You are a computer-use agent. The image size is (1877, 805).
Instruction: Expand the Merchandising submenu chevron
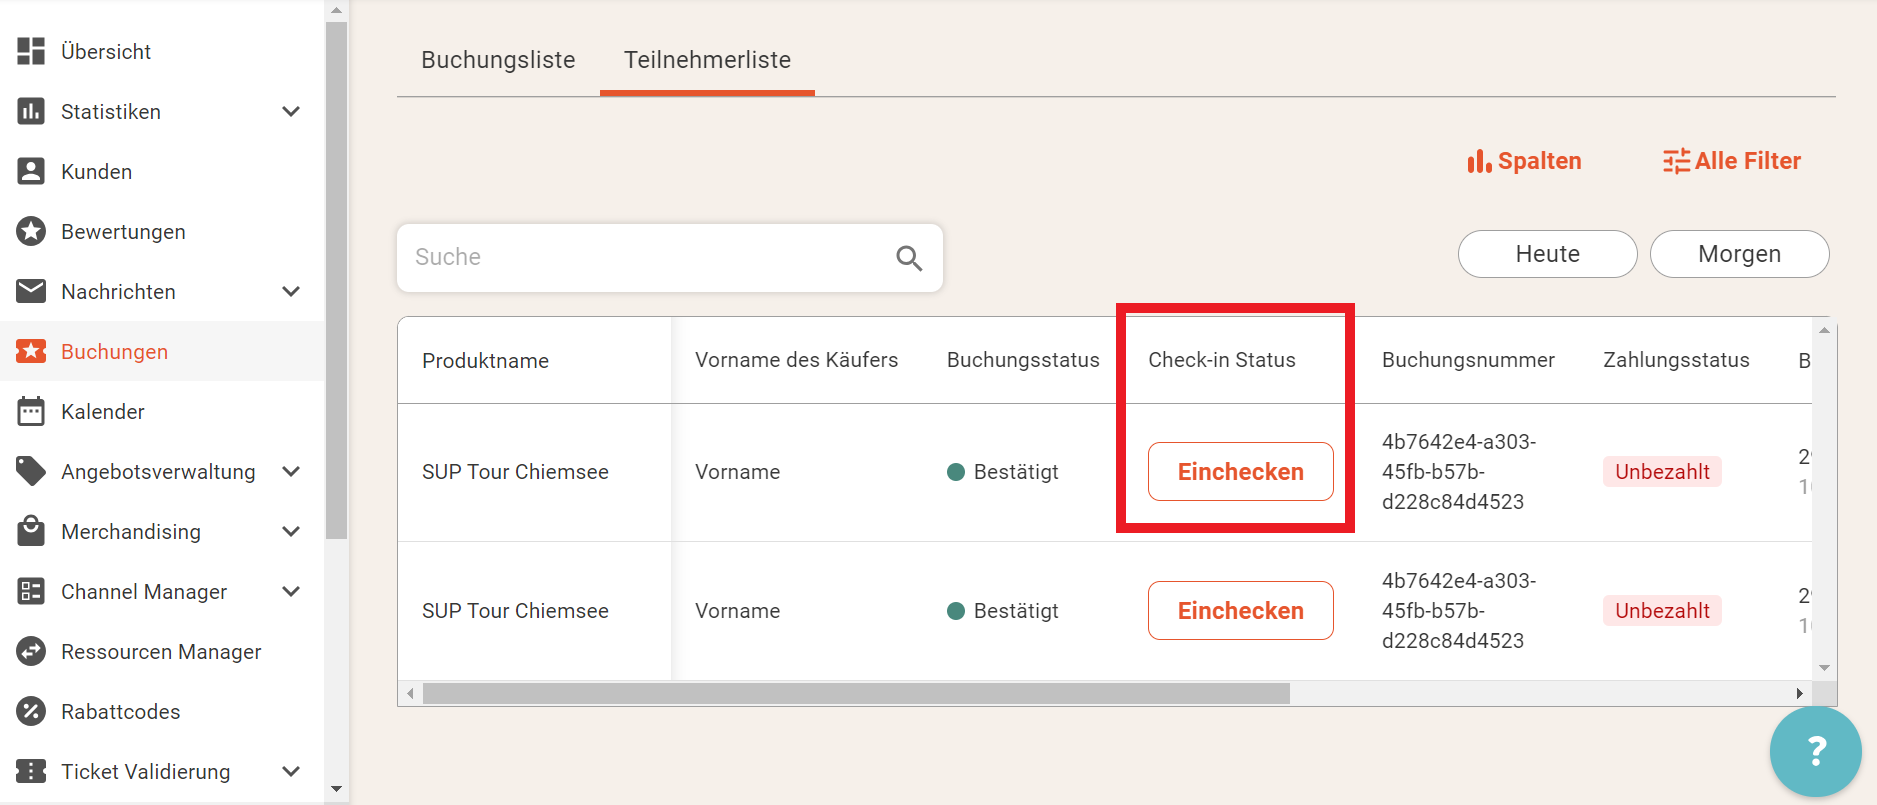[291, 531]
